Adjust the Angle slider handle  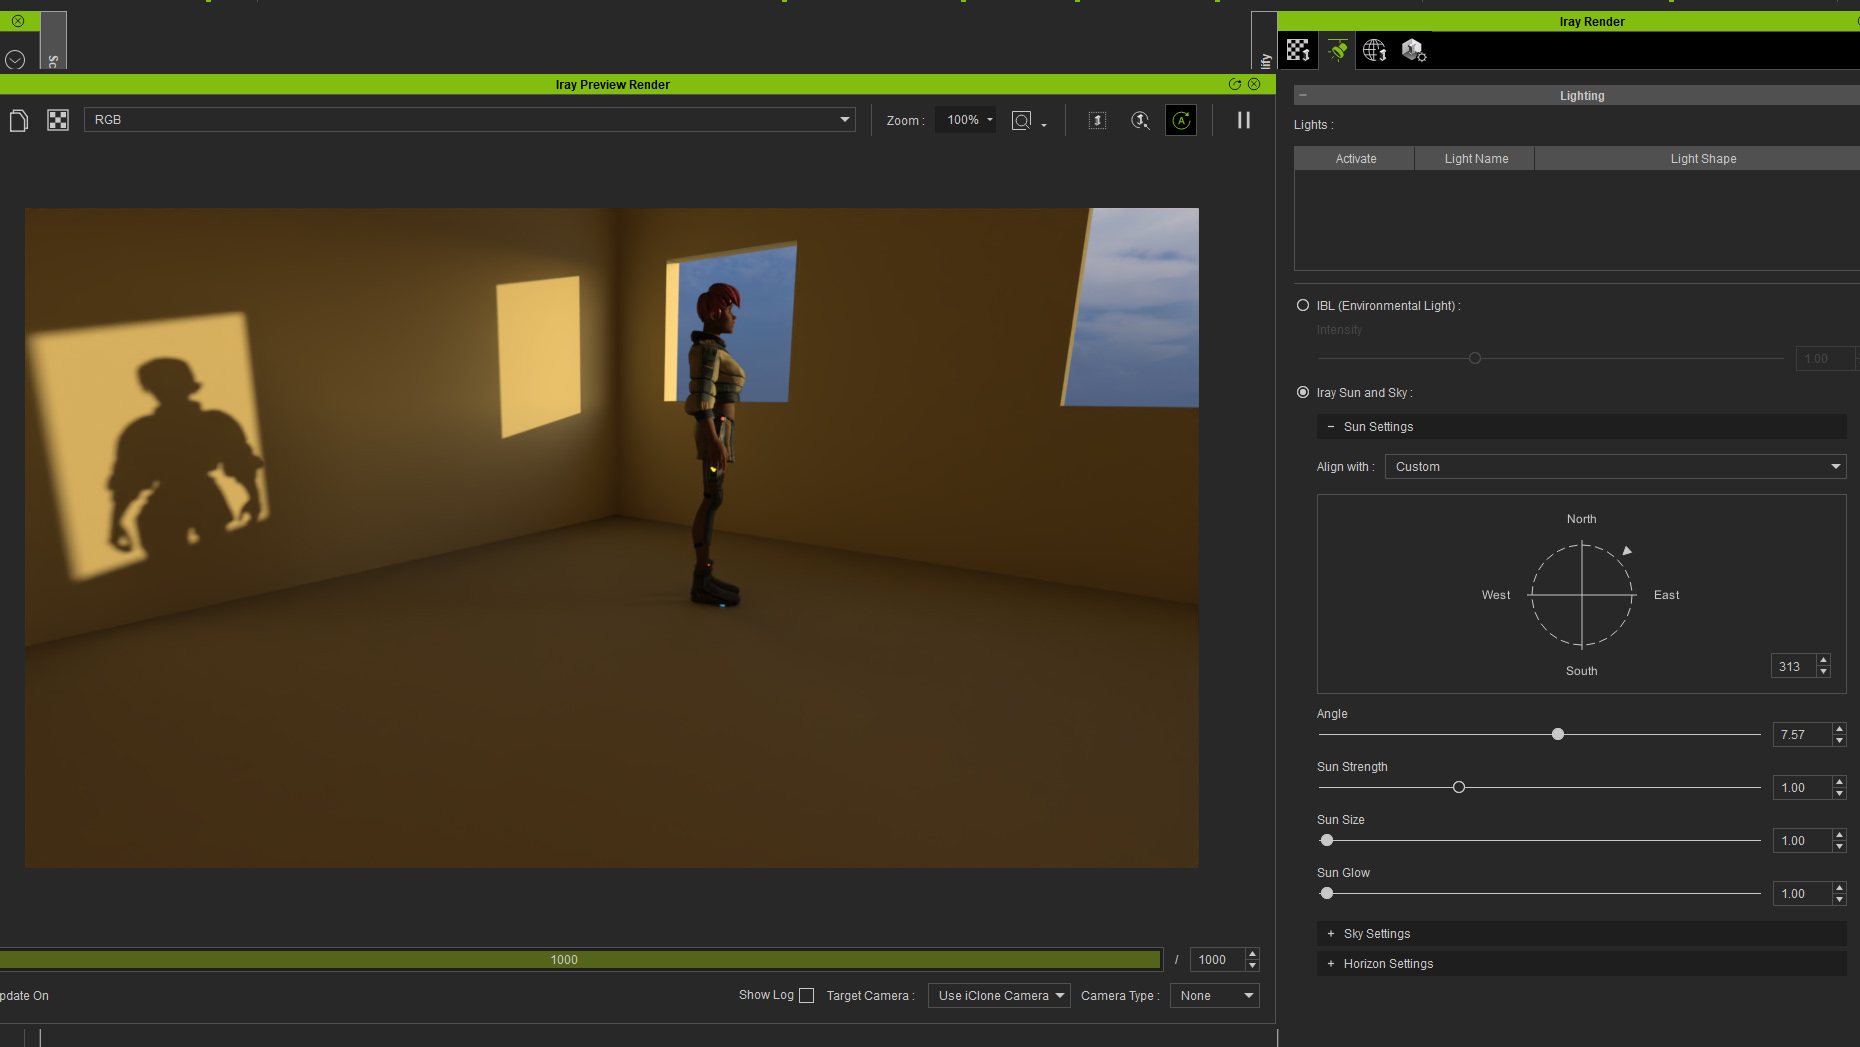tap(1558, 734)
